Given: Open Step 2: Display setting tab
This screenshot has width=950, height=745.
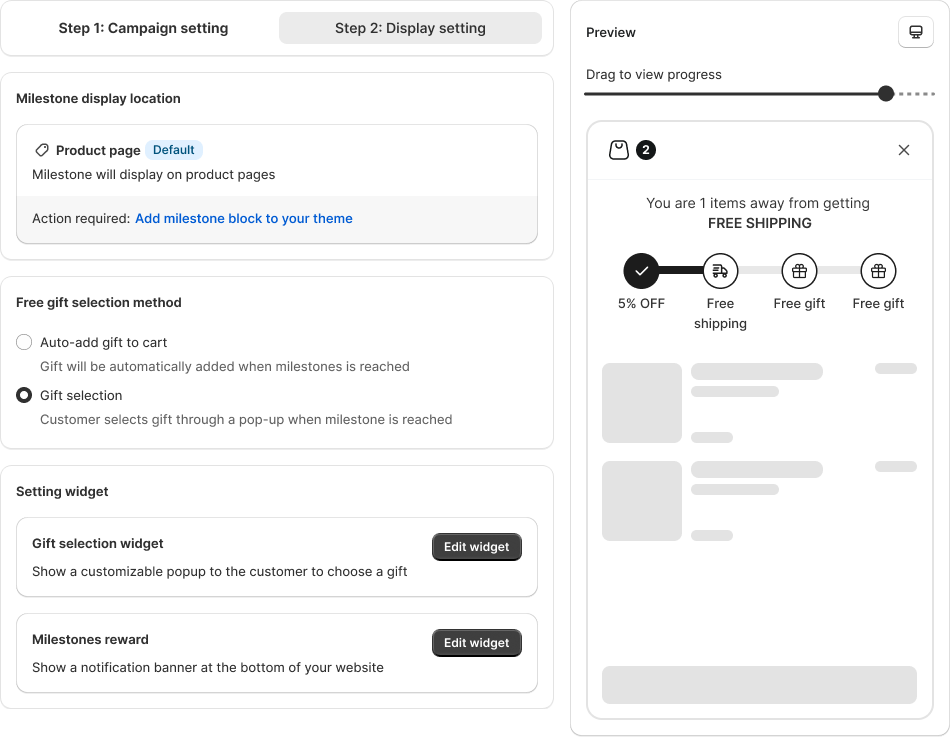Looking at the screenshot, I should 410,28.
